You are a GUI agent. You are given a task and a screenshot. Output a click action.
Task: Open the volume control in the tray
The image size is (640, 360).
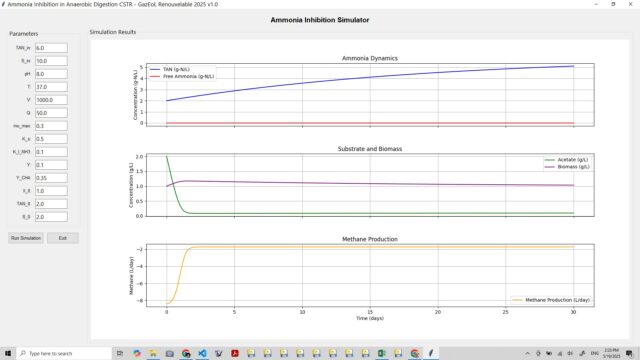[570, 353]
